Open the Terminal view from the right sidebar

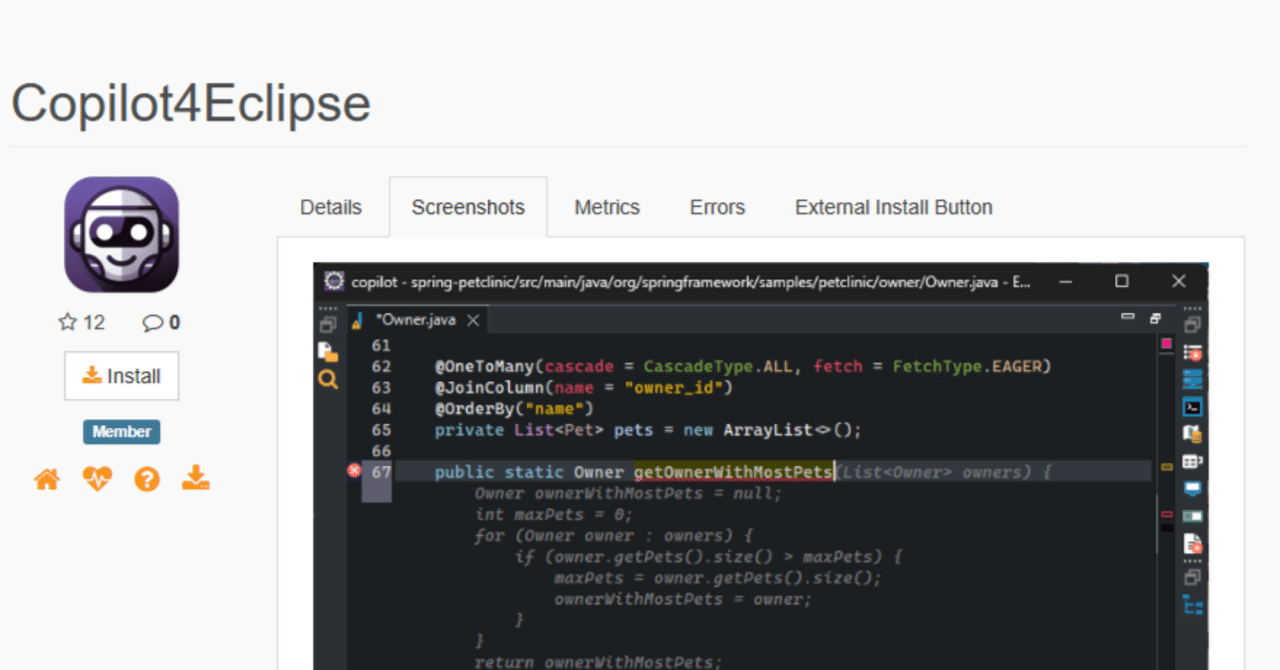[1192, 407]
